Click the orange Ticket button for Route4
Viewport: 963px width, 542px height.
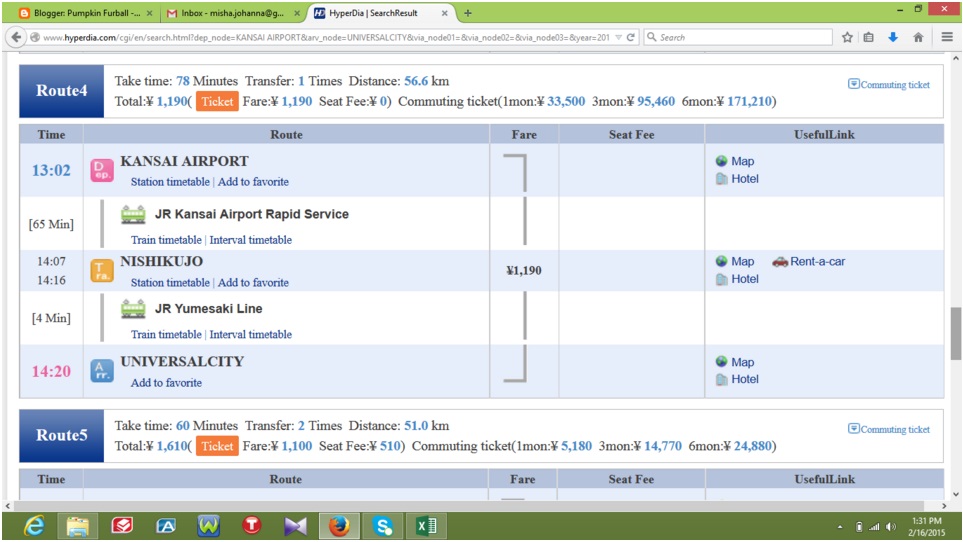tap(217, 102)
